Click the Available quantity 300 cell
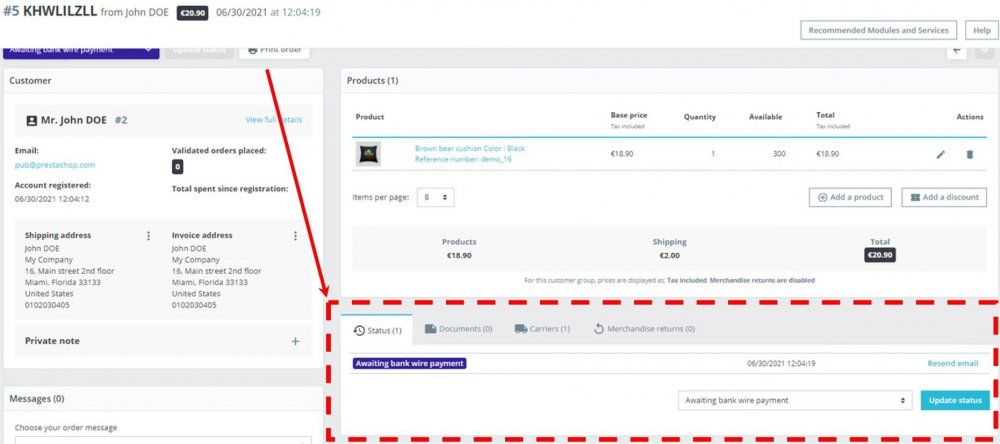 pyautogui.click(x=779, y=154)
